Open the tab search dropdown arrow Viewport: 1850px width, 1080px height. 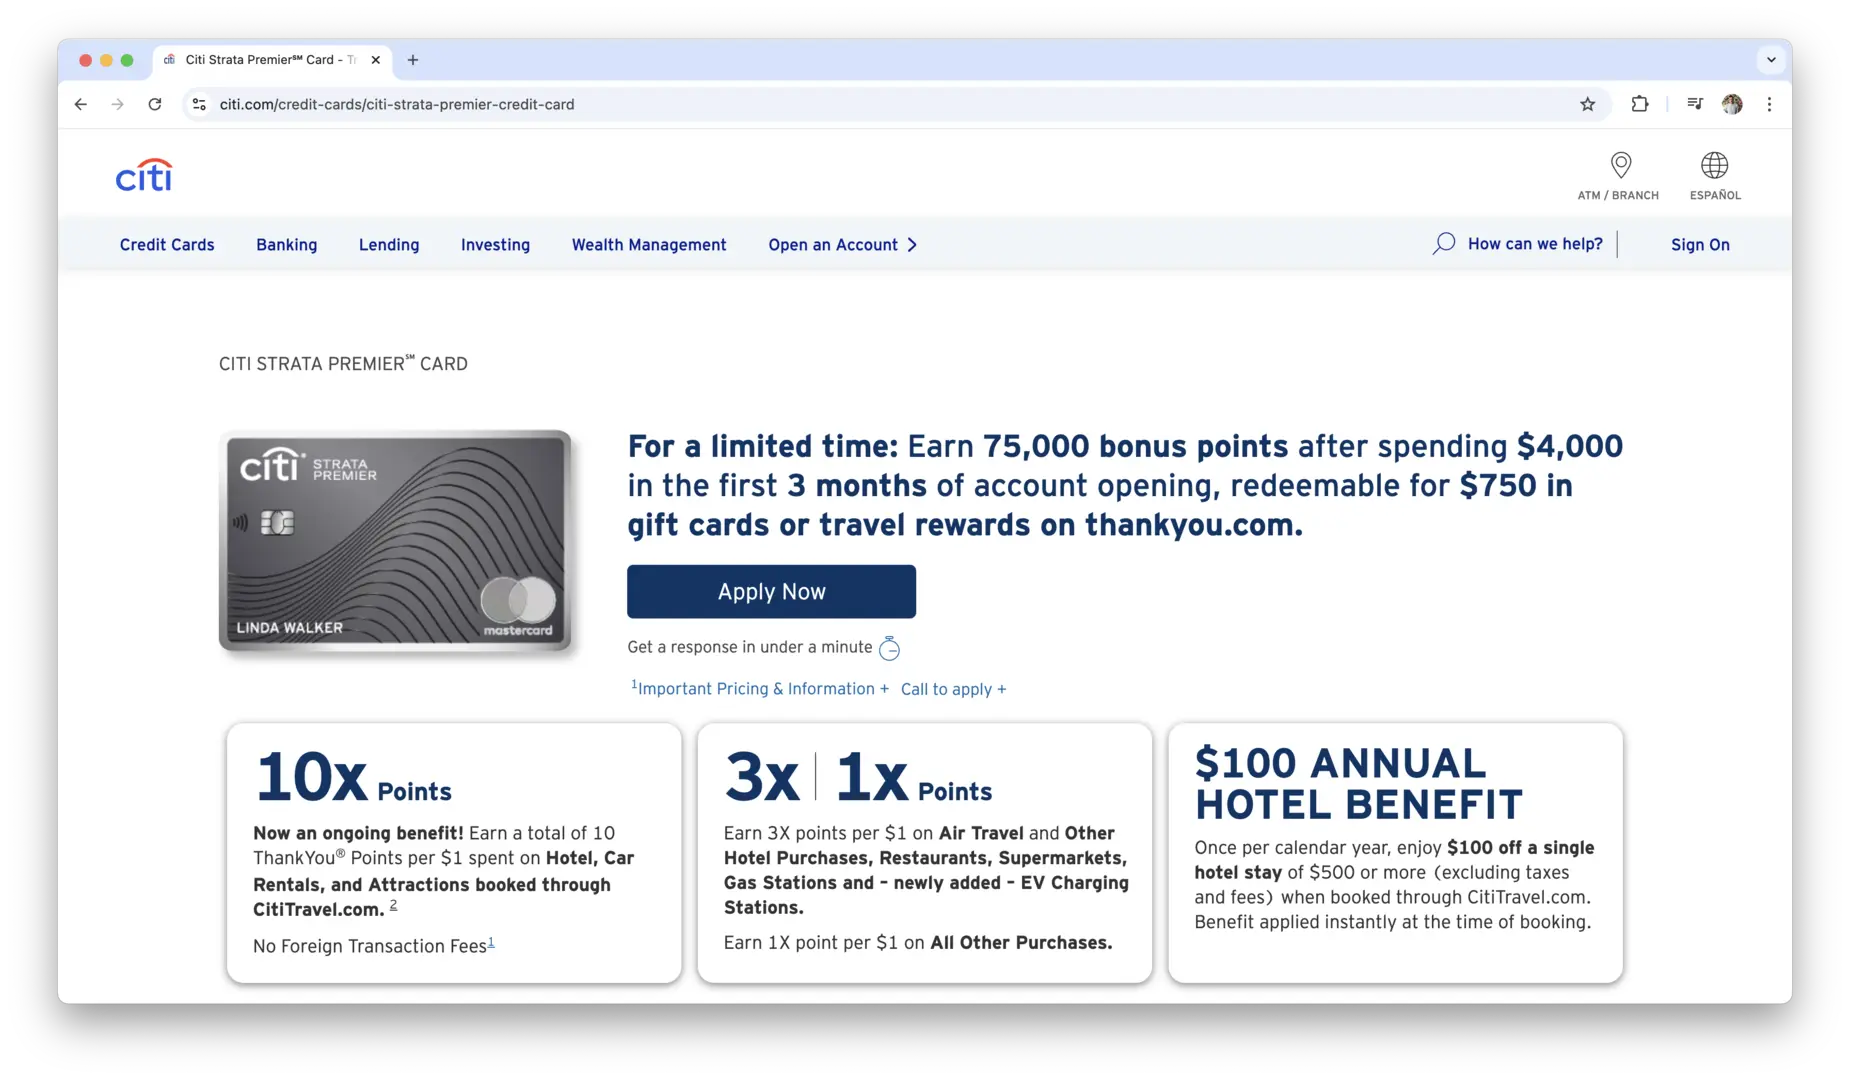pyautogui.click(x=1771, y=60)
